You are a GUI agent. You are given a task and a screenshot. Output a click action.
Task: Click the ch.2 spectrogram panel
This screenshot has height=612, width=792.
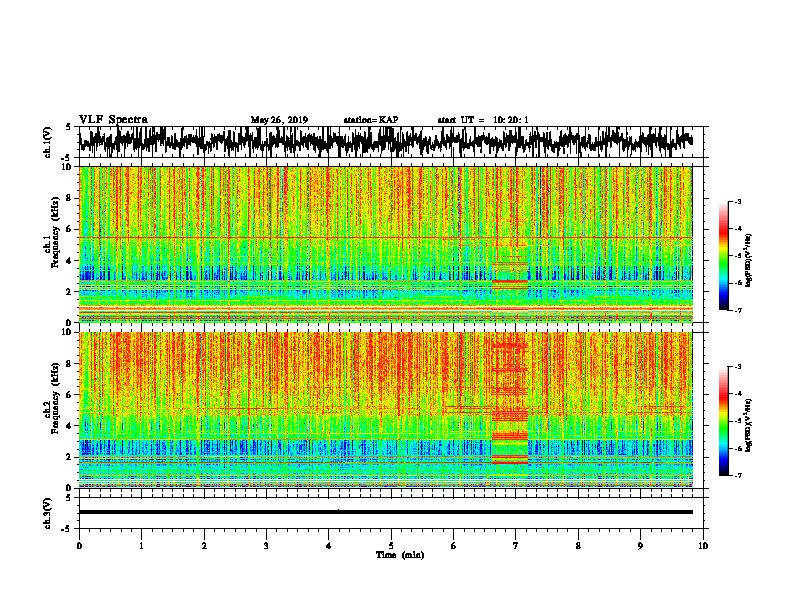385,410
